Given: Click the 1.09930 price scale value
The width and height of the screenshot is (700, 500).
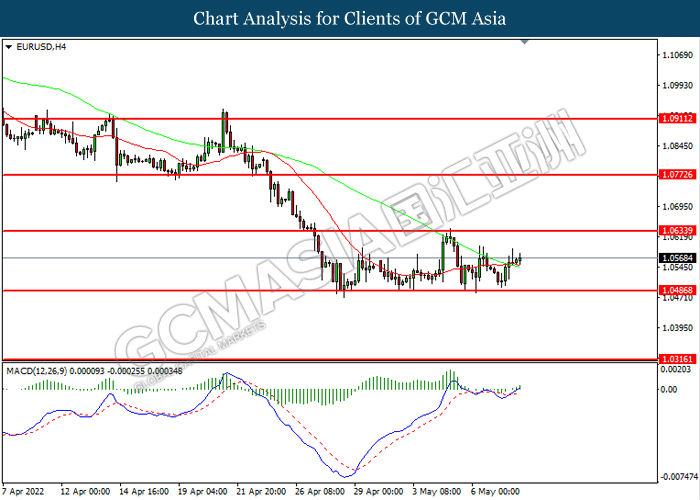Looking at the screenshot, I should [x=678, y=85].
